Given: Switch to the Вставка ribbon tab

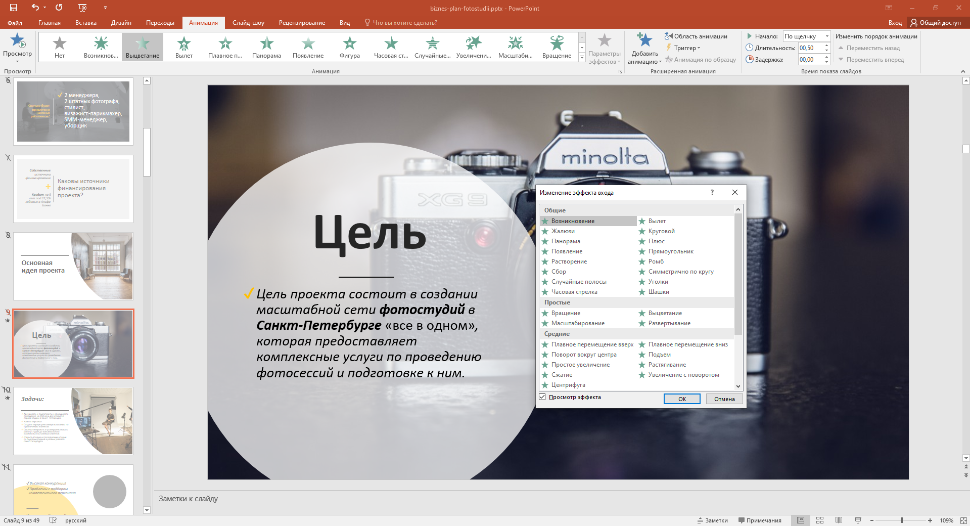Looking at the screenshot, I should [86, 23].
